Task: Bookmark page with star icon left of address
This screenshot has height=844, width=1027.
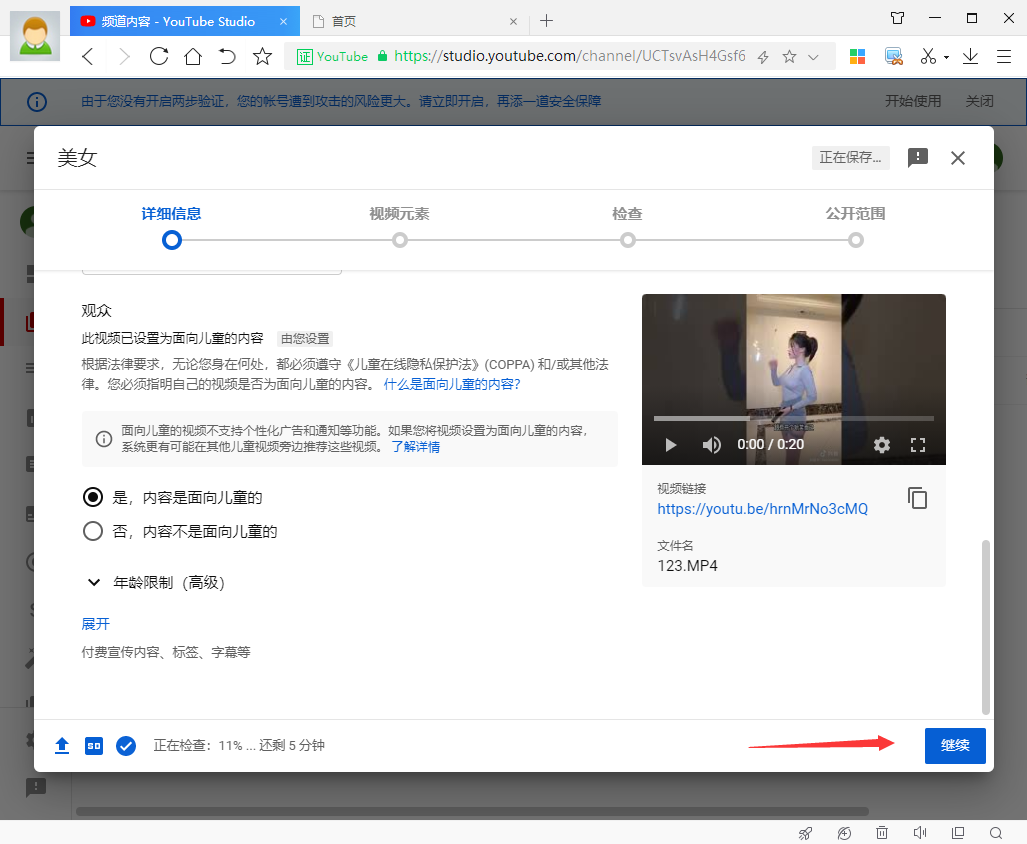Action: tap(263, 56)
